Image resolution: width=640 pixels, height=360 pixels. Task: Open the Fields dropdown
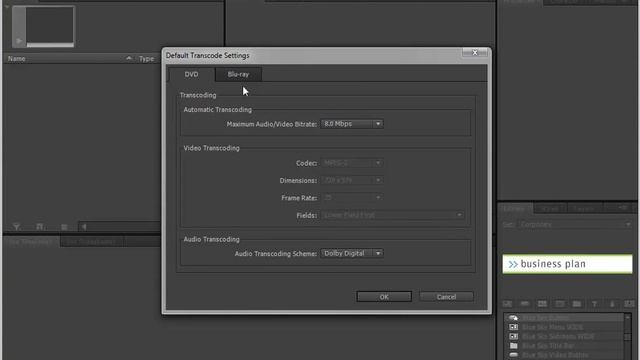[392, 215]
